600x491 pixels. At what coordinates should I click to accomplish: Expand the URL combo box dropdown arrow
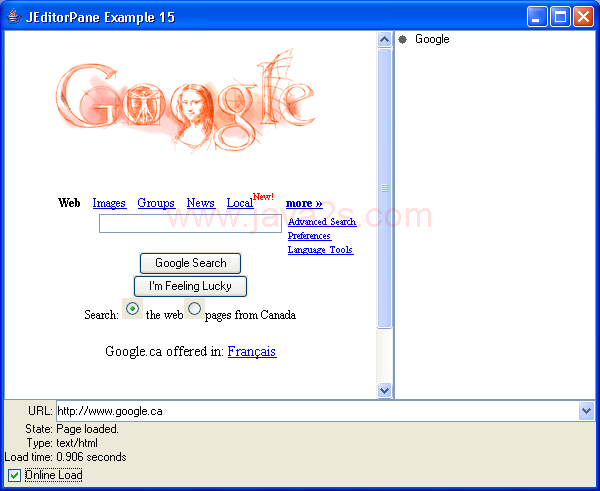click(x=587, y=411)
